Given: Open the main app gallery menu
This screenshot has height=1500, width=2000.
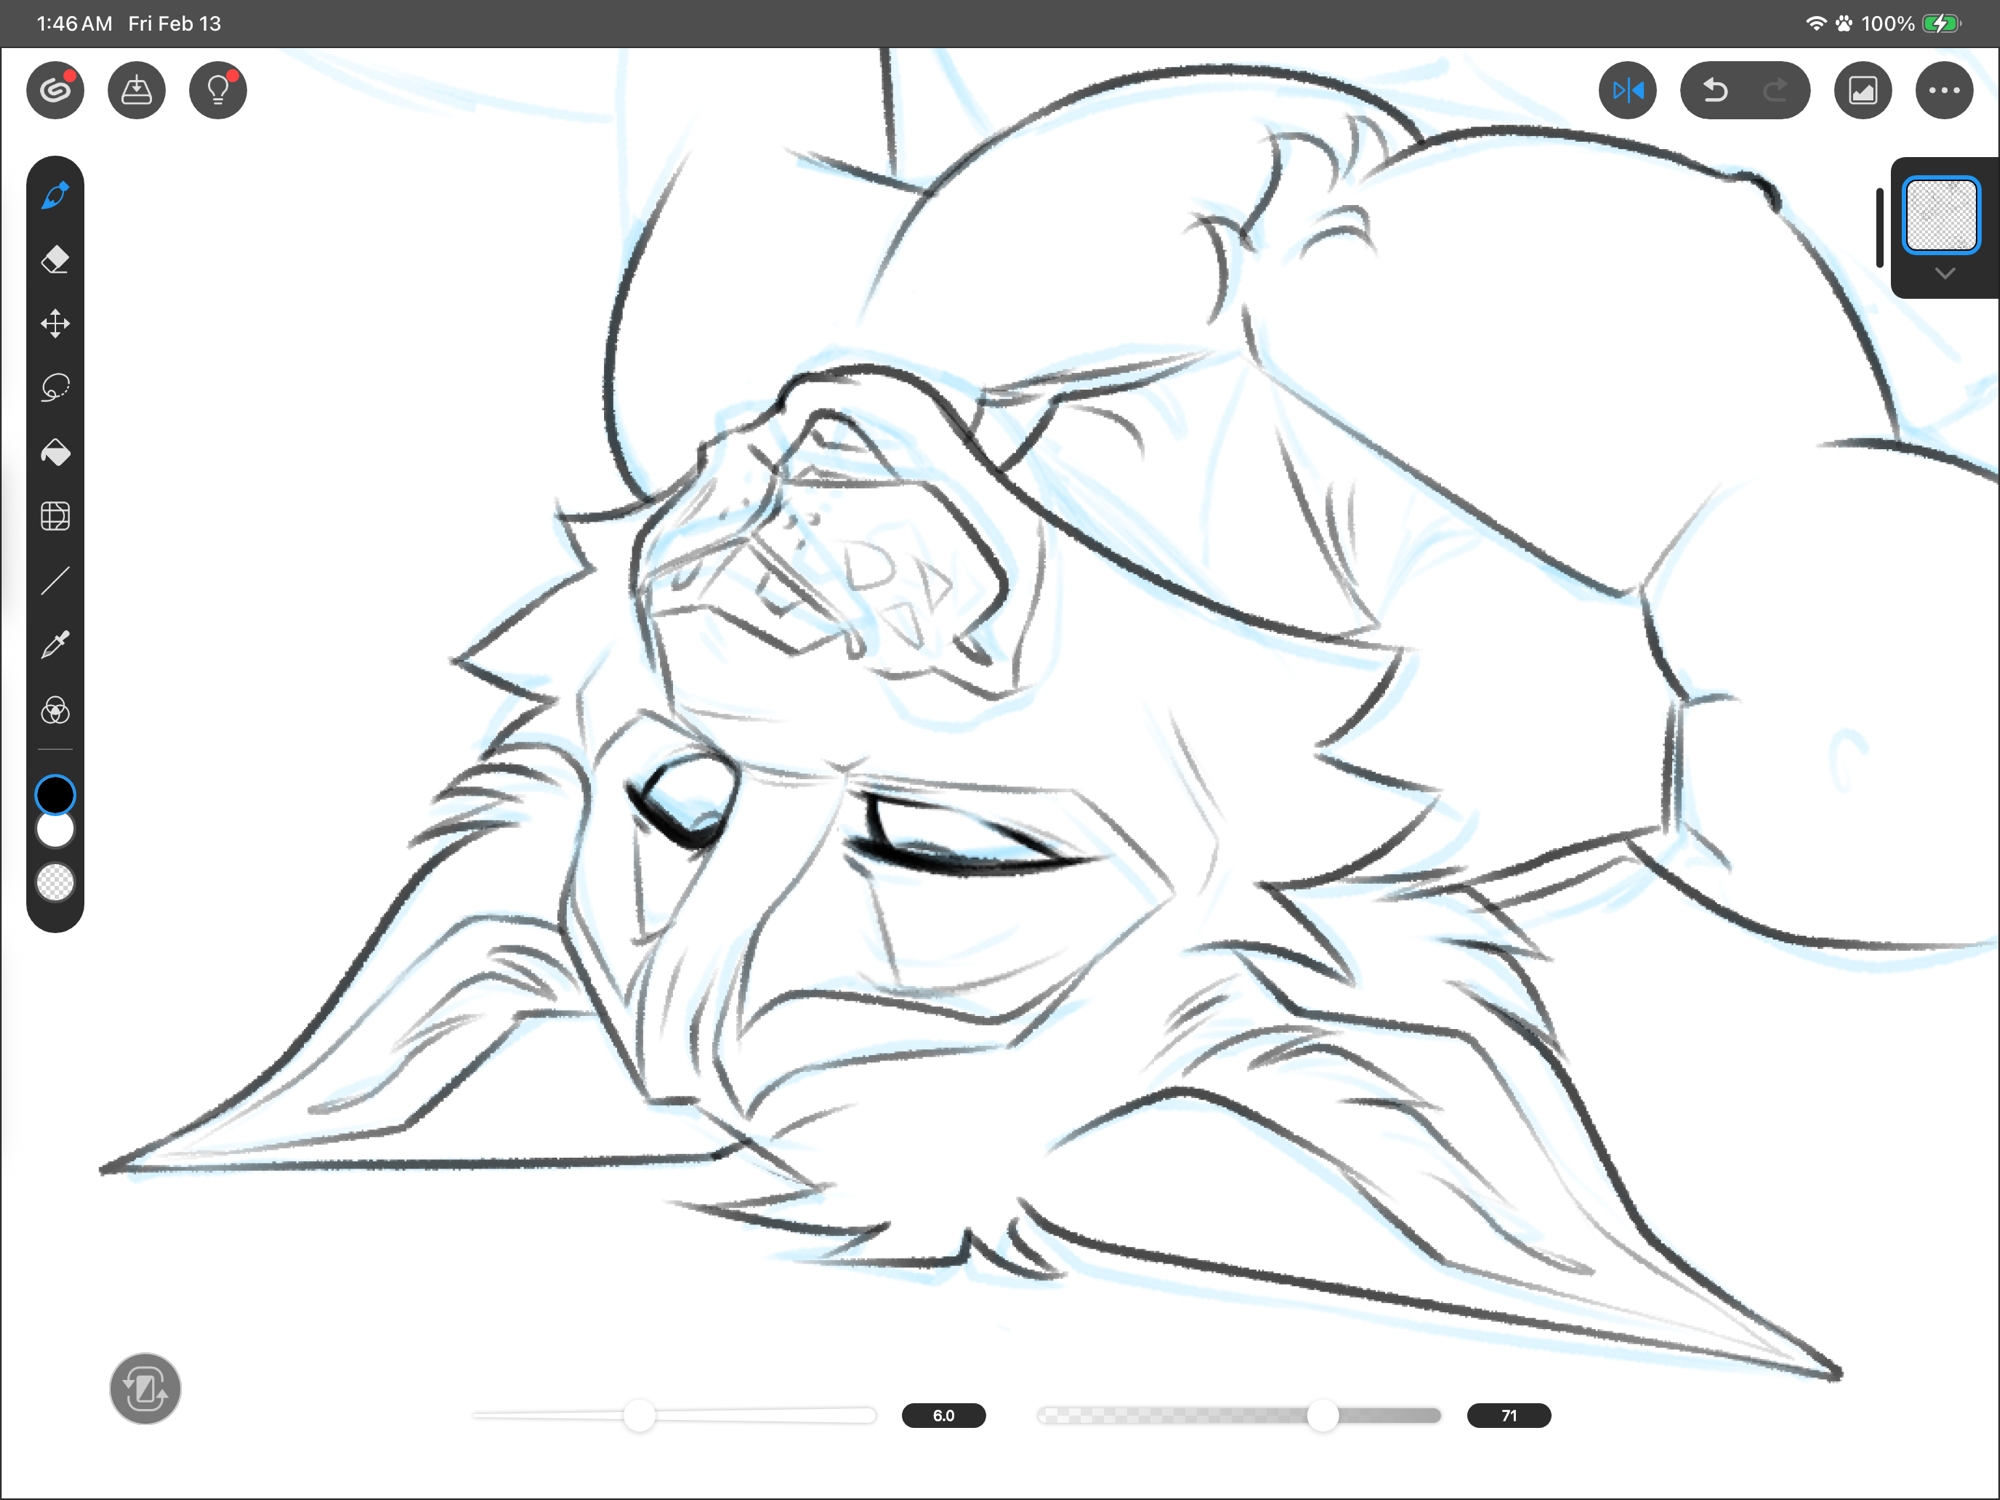Looking at the screenshot, I should coord(55,91).
